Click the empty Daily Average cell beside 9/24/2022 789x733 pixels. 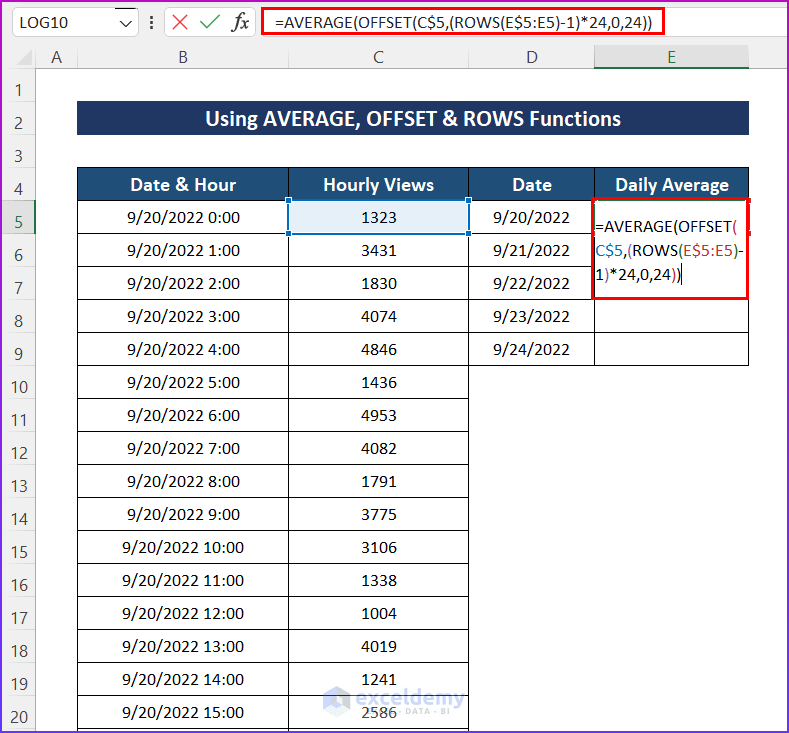coord(671,349)
